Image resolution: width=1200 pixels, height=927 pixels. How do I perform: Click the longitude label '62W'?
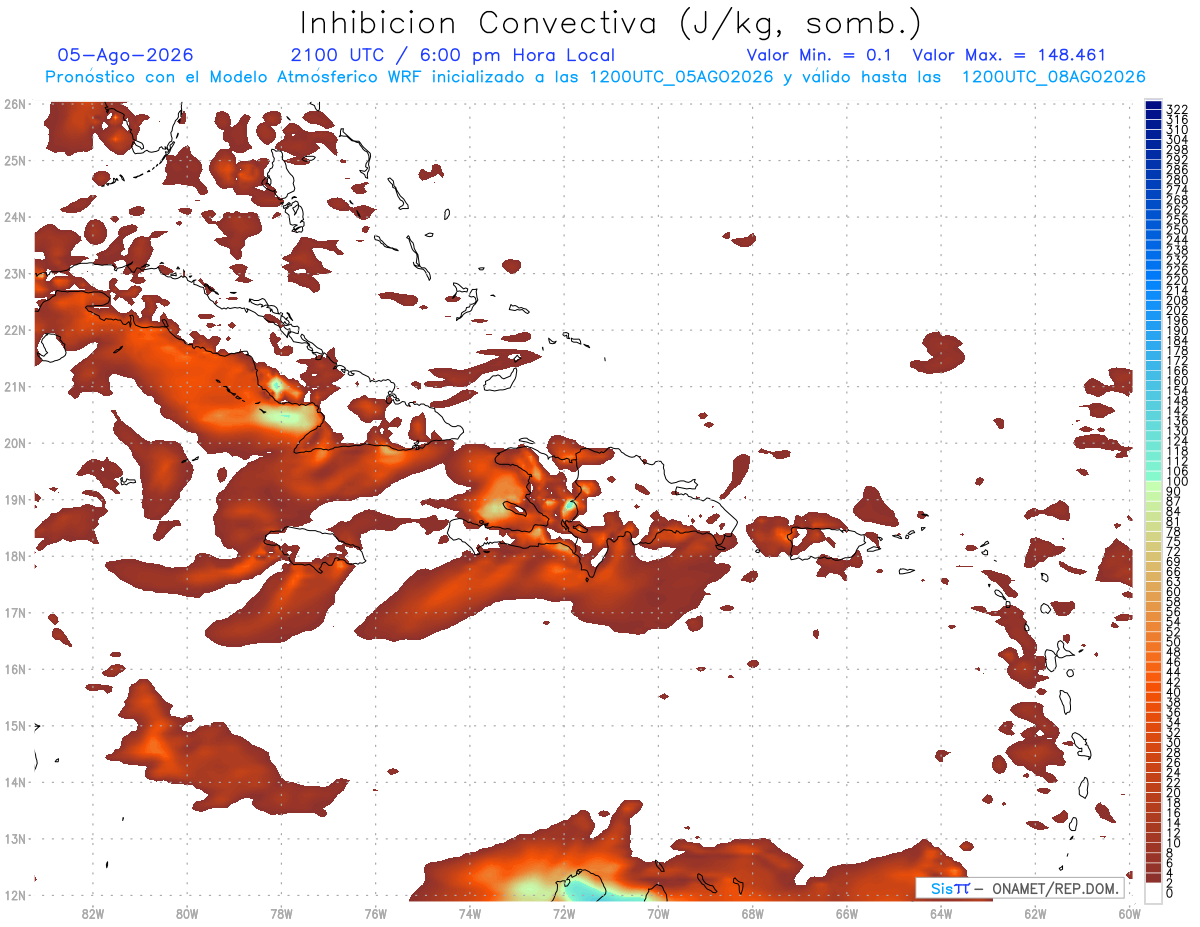[x=1035, y=914]
